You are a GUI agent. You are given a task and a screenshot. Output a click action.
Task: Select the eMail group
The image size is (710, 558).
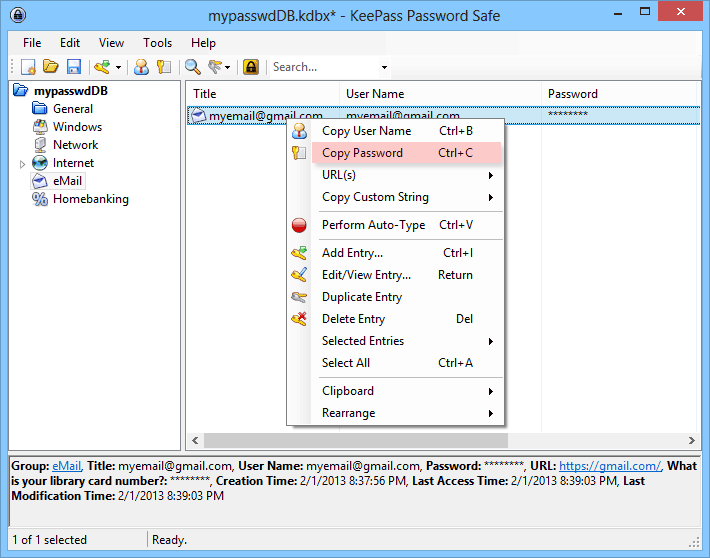coord(67,181)
